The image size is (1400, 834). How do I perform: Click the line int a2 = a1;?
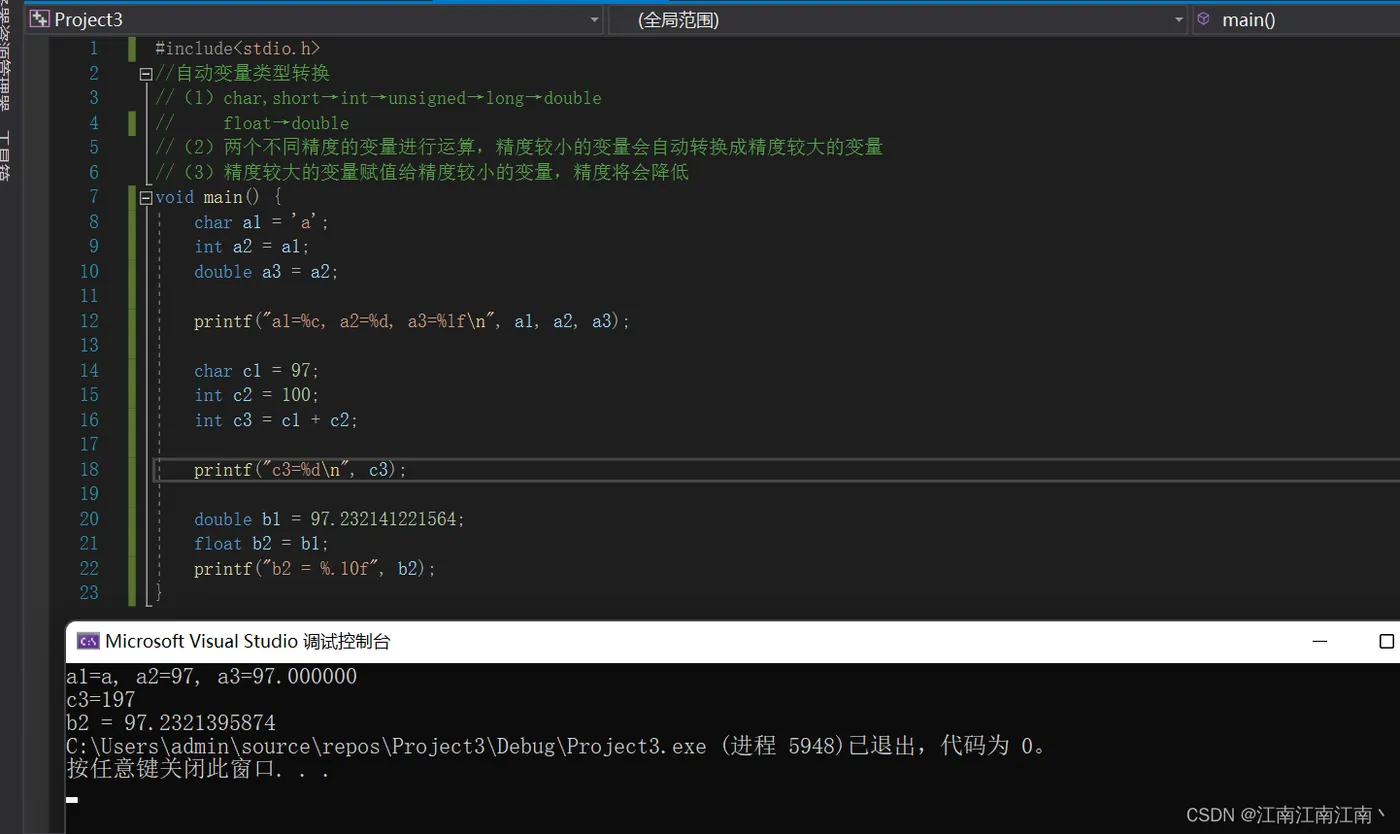click(x=253, y=247)
